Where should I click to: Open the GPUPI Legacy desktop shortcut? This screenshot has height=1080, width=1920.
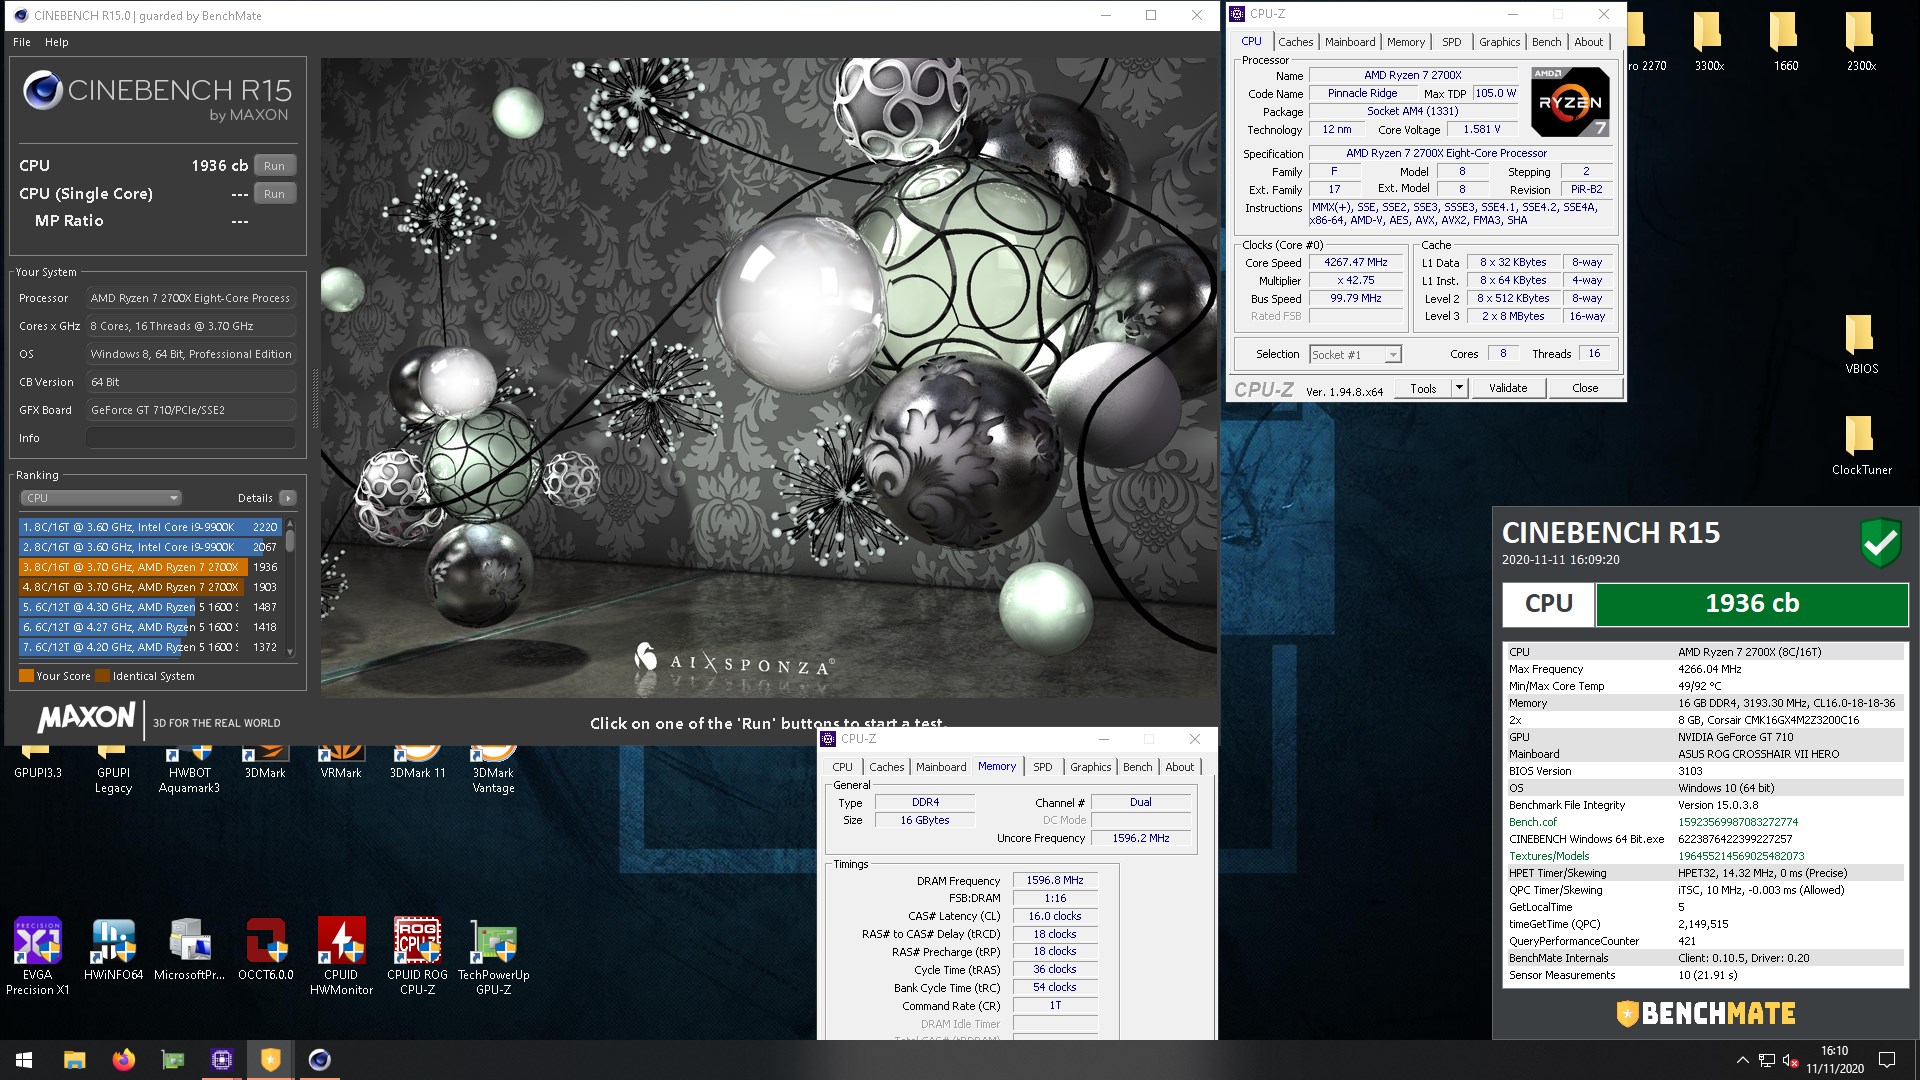pos(113,770)
